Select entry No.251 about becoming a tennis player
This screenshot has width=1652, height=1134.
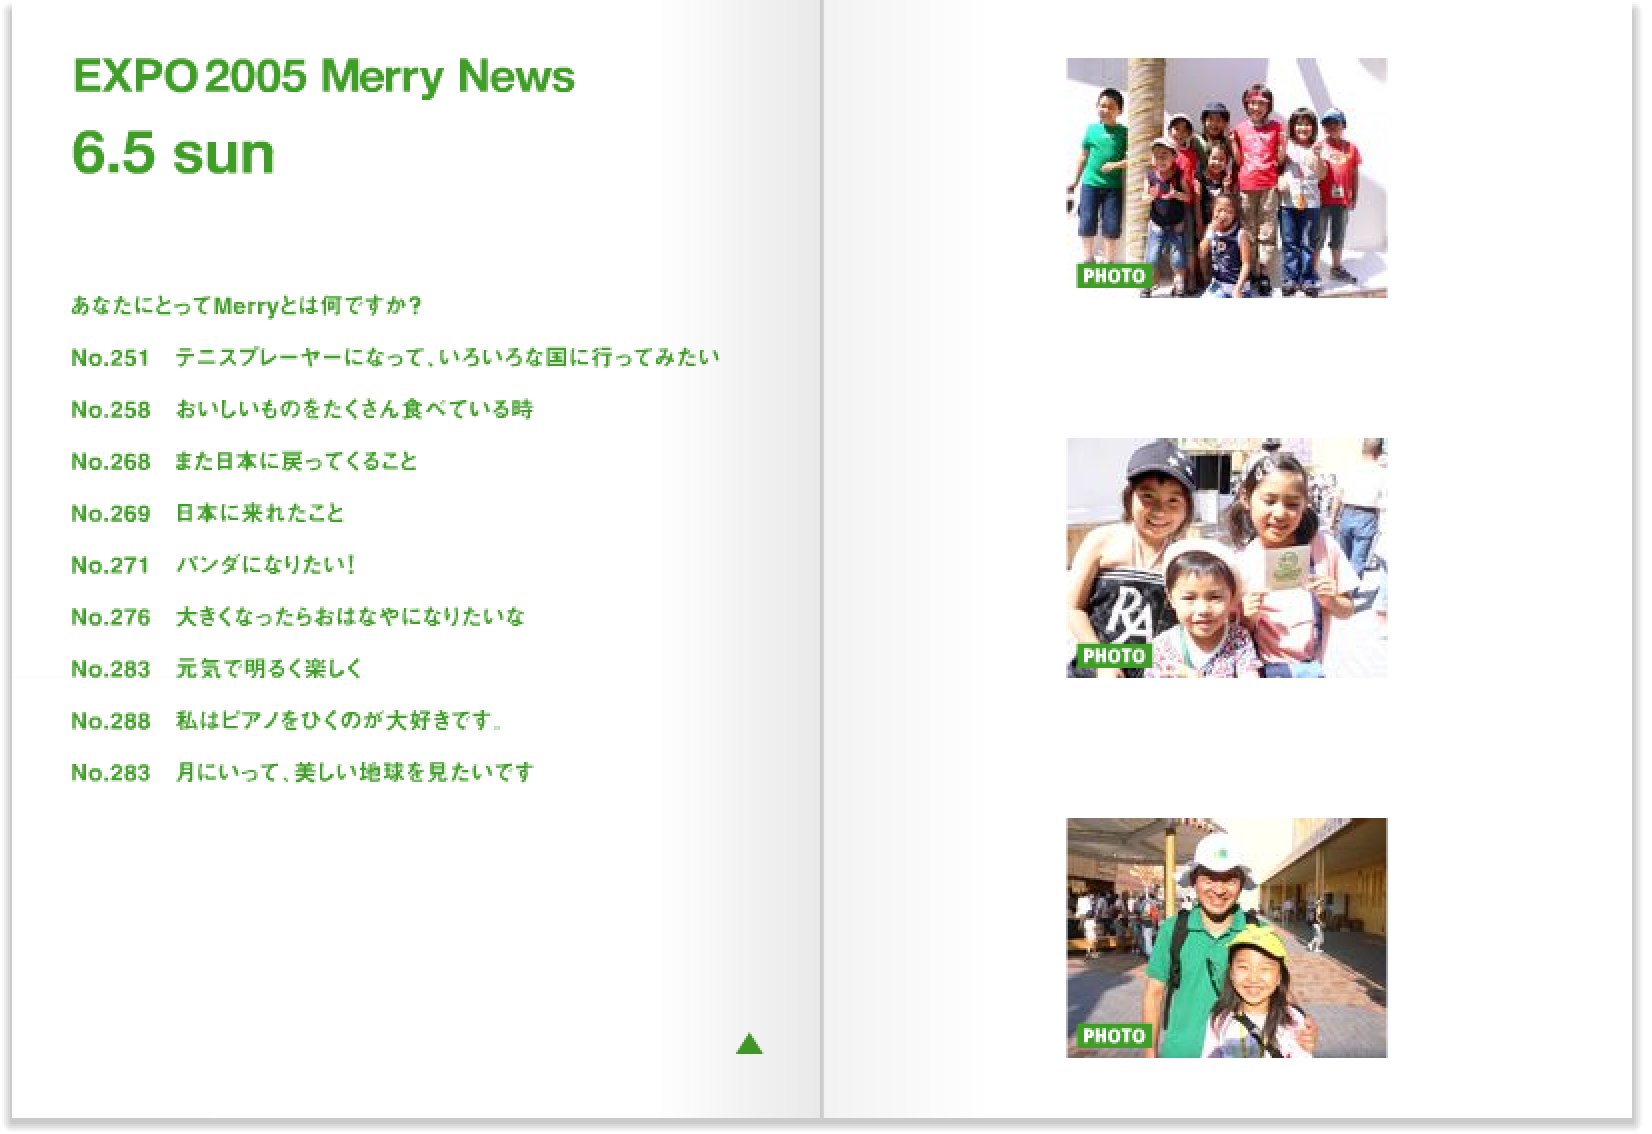tap(395, 358)
